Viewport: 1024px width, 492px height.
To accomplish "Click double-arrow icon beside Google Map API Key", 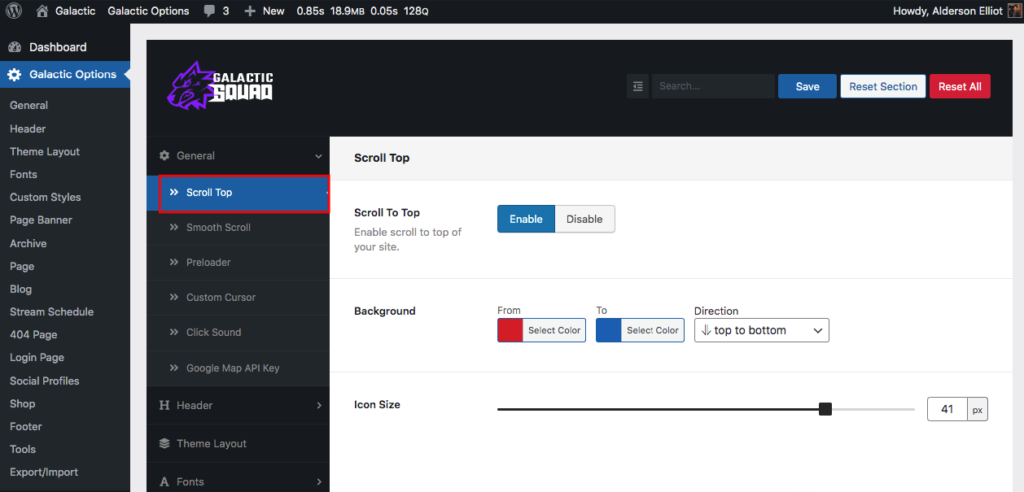I will click(174, 368).
